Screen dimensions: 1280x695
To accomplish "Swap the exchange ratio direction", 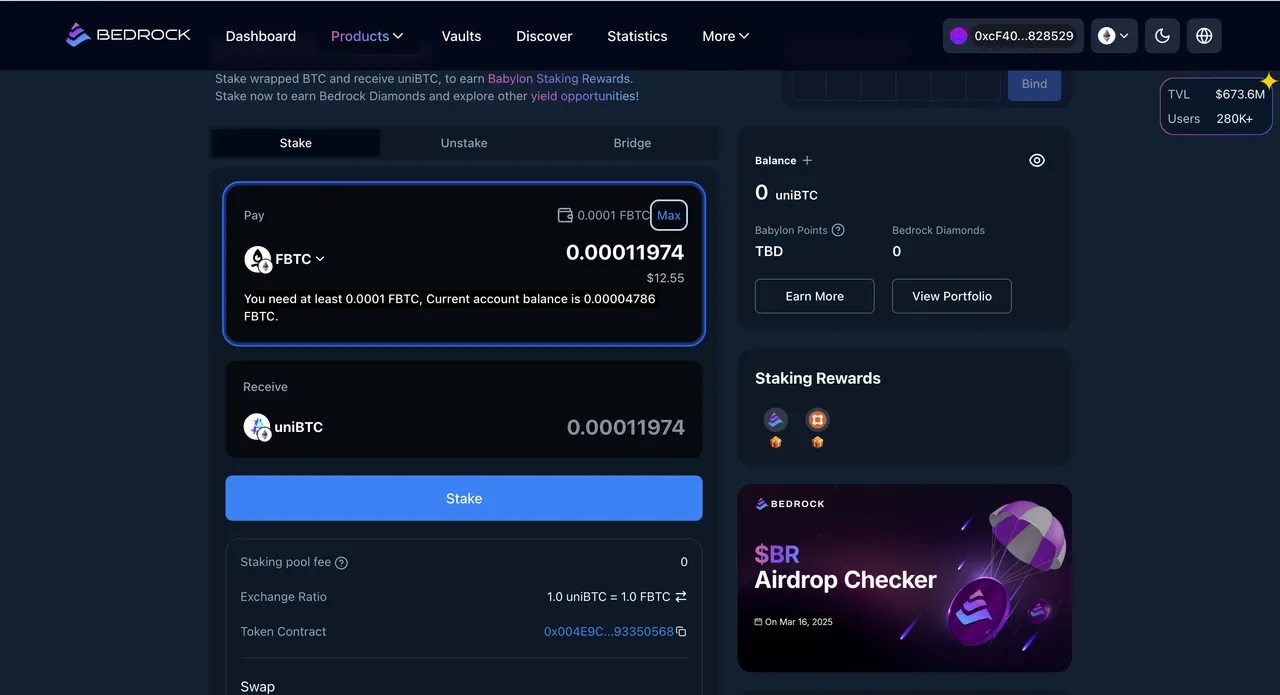I will (x=681, y=597).
